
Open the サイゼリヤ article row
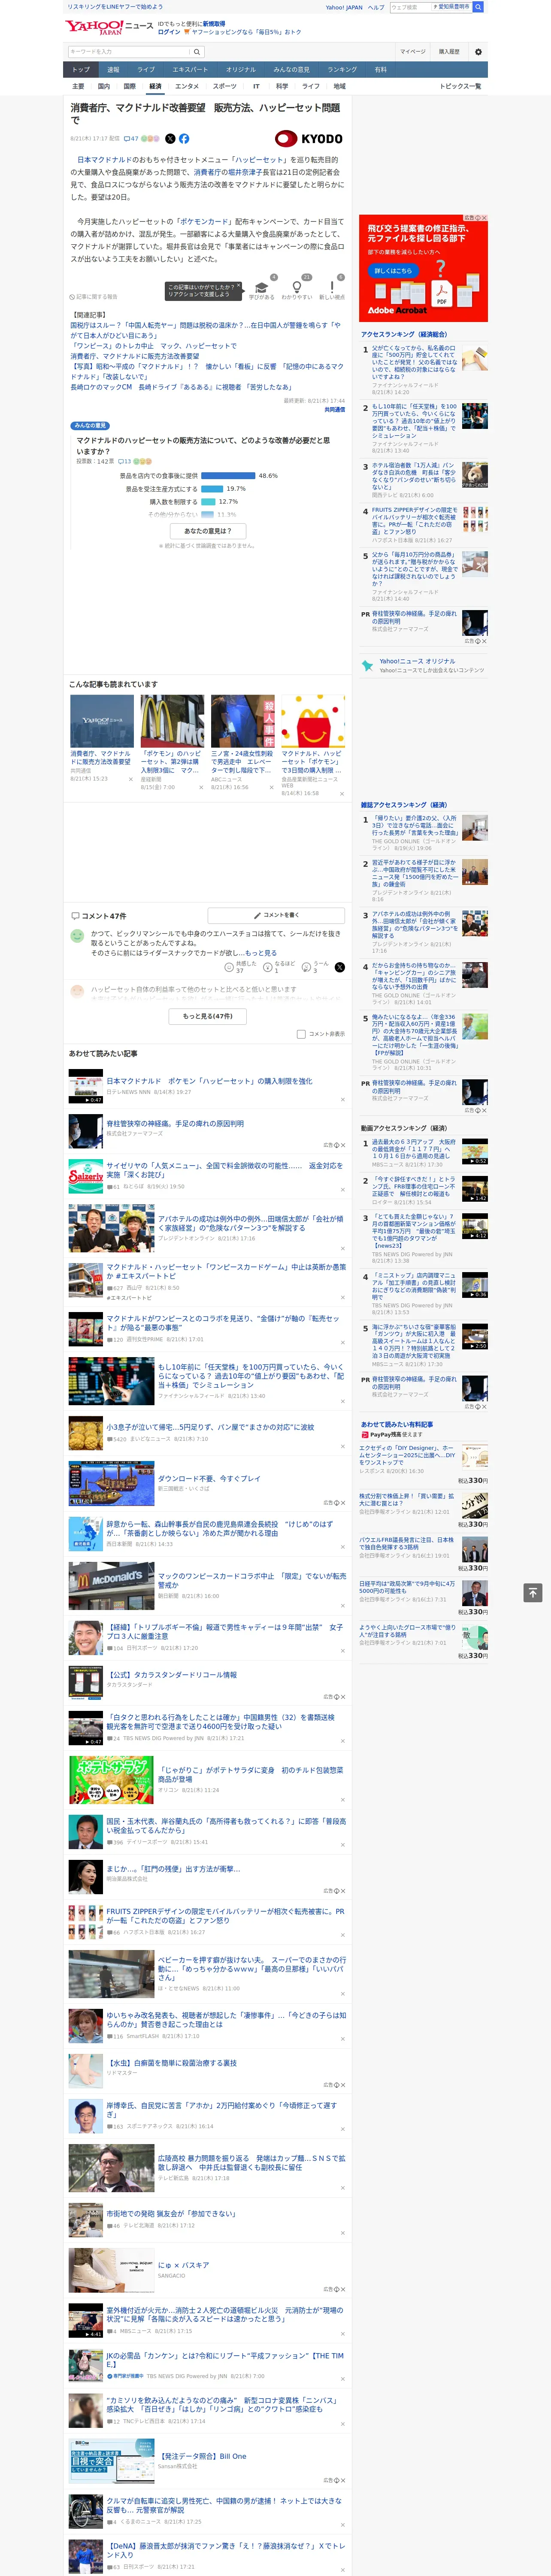click(x=207, y=1176)
